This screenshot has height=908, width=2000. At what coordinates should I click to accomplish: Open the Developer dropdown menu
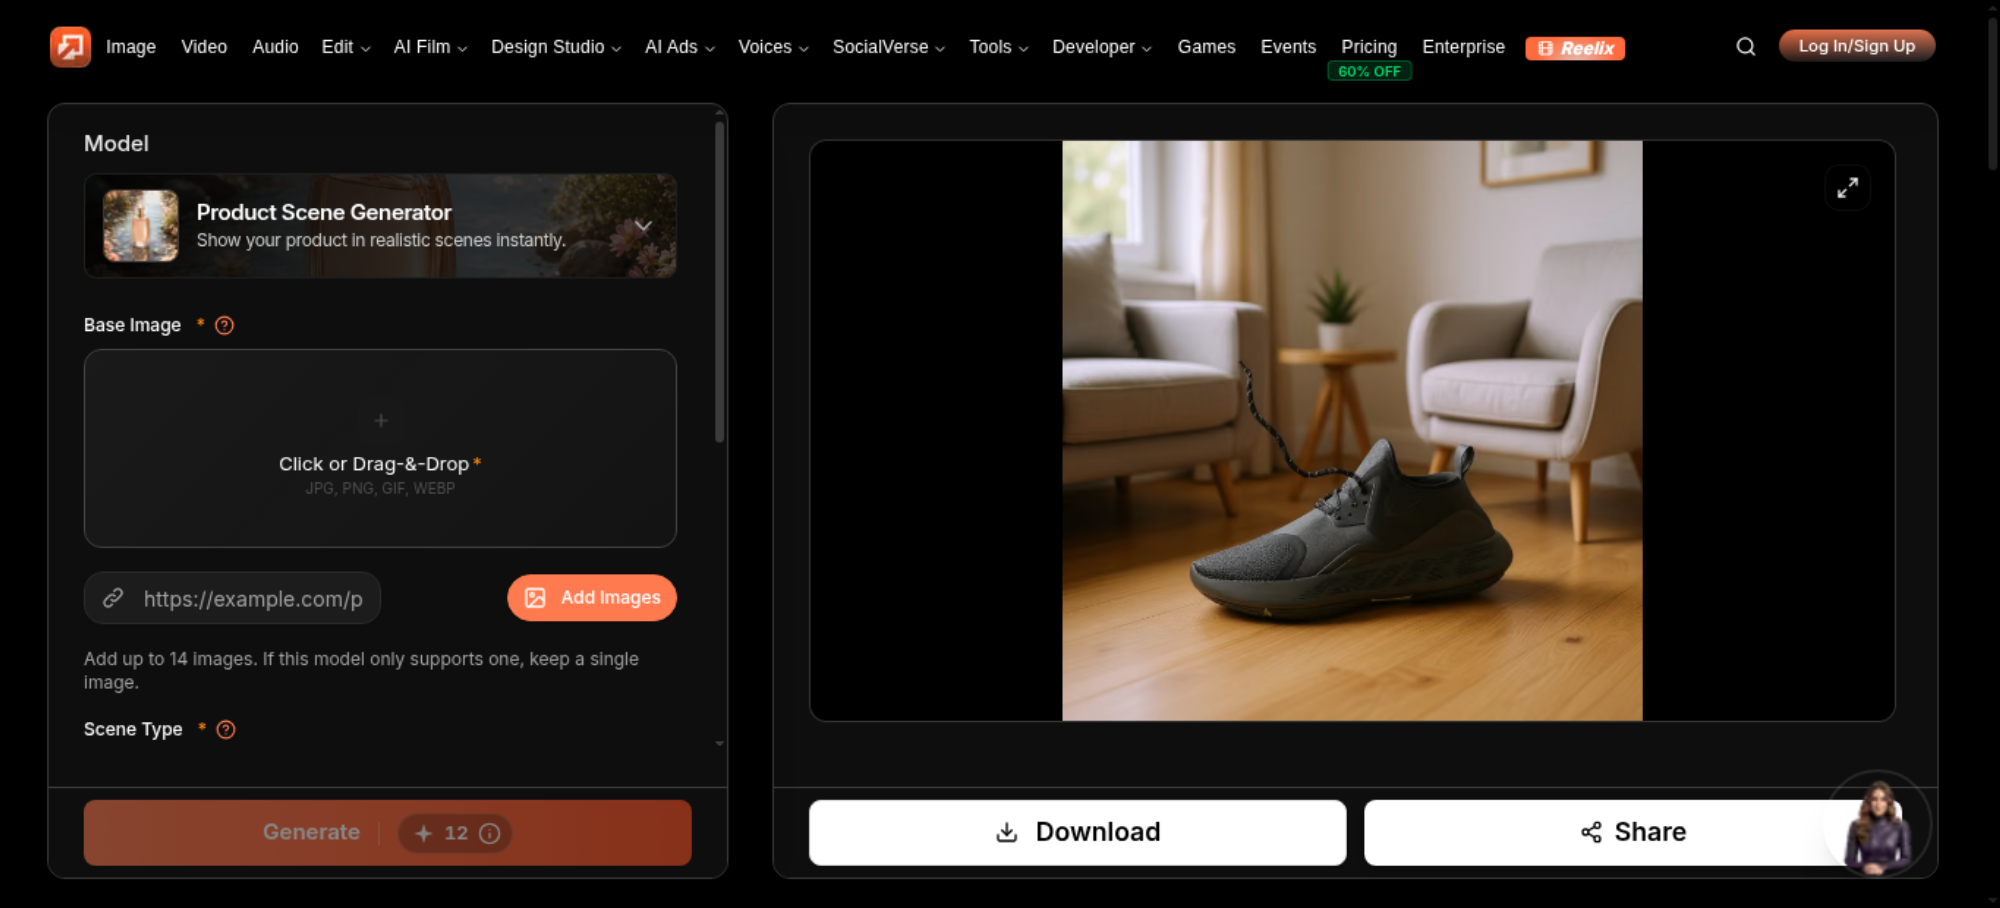coord(1101,47)
